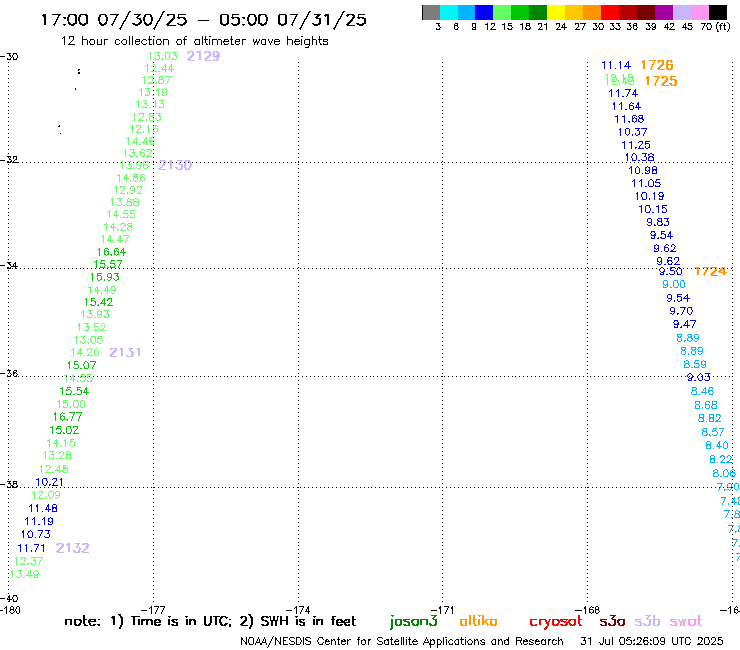This screenshot has width=740, height=650.
Task: Click the altika satellite legend label
Action: pyautogui.click(x=478, y=621)
